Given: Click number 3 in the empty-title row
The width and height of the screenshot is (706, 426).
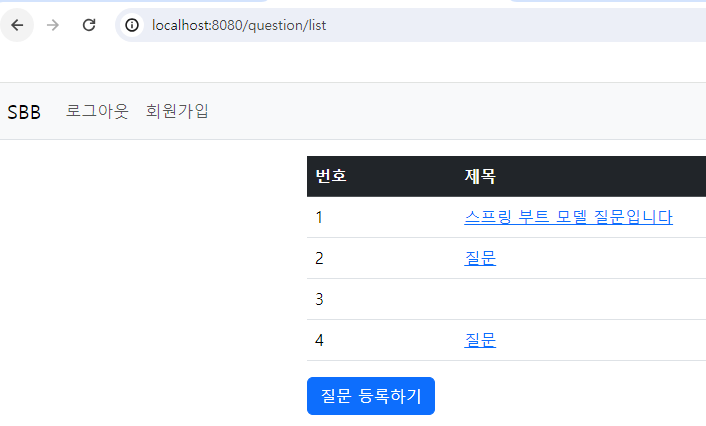Looking at the screenshot, I should 319,299.
